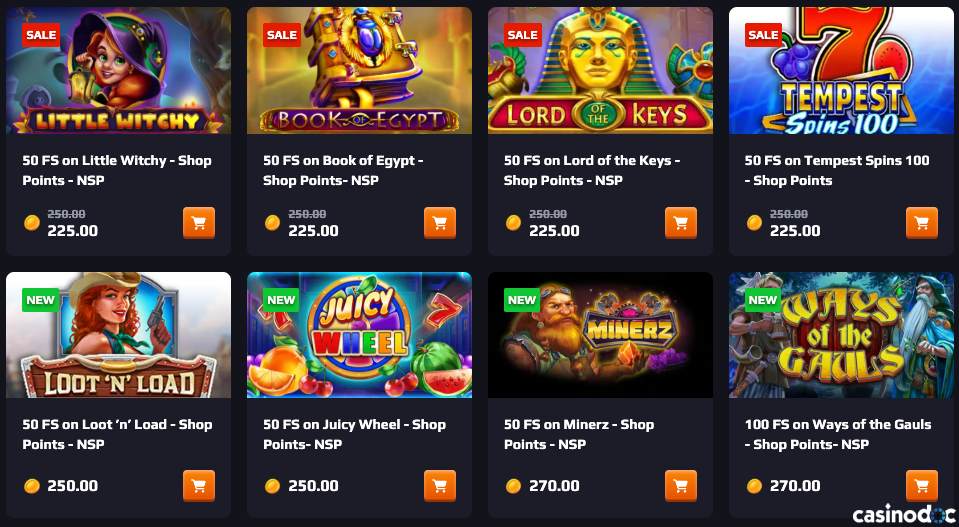Click cart icon for Juicy Wheel
Viewport: 959px width, 527px height.
click(x=440, y=486)
